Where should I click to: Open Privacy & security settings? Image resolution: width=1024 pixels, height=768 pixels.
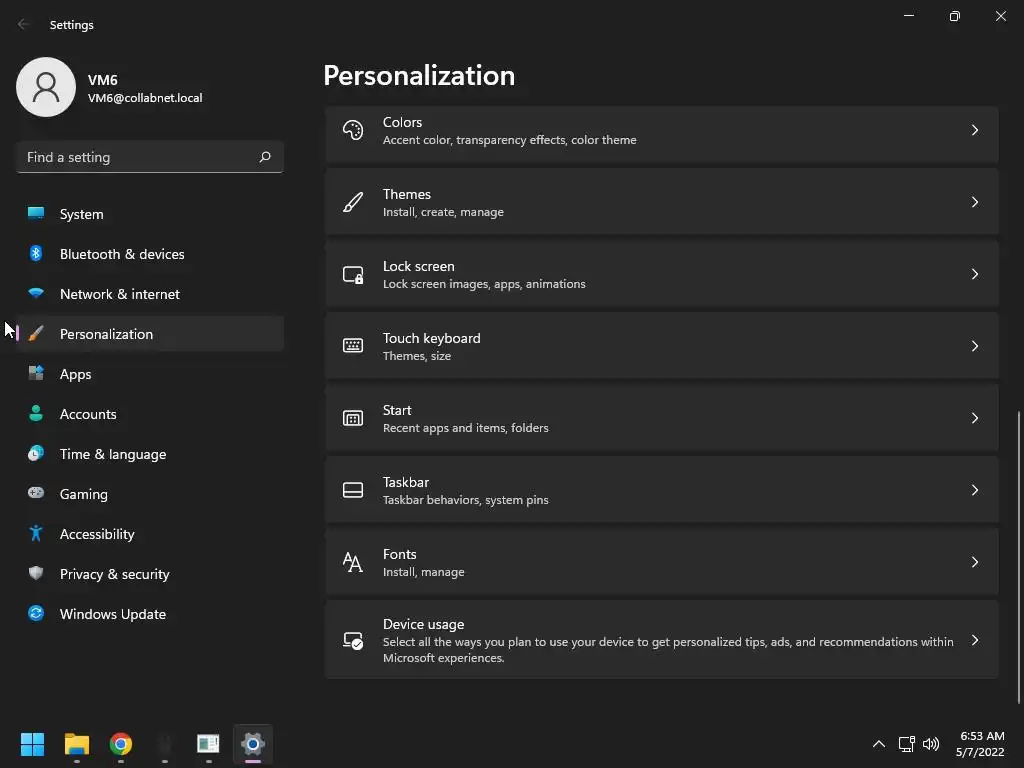tap(114, 574)
